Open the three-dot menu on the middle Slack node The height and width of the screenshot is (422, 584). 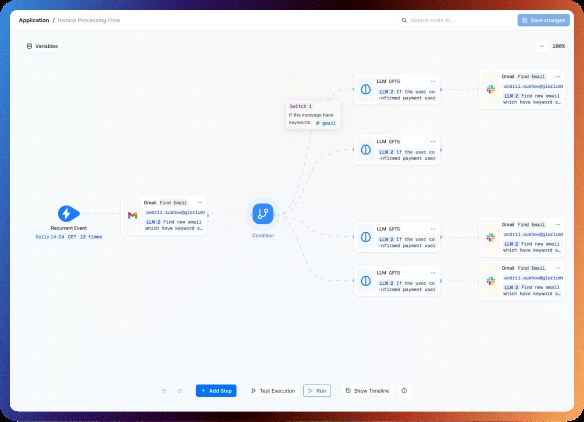click(x=558, y=225)
